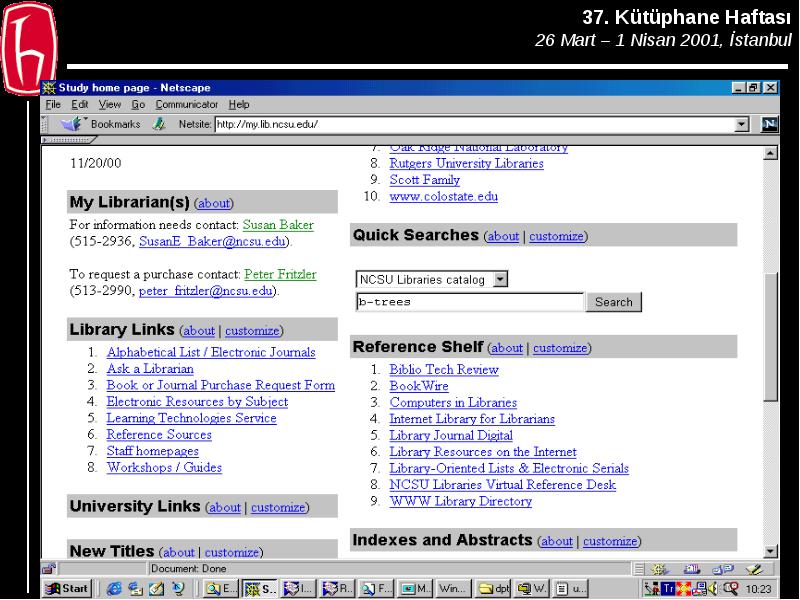
Task: Click the scrollbar down arrow
Action: [x=770, y=551]
